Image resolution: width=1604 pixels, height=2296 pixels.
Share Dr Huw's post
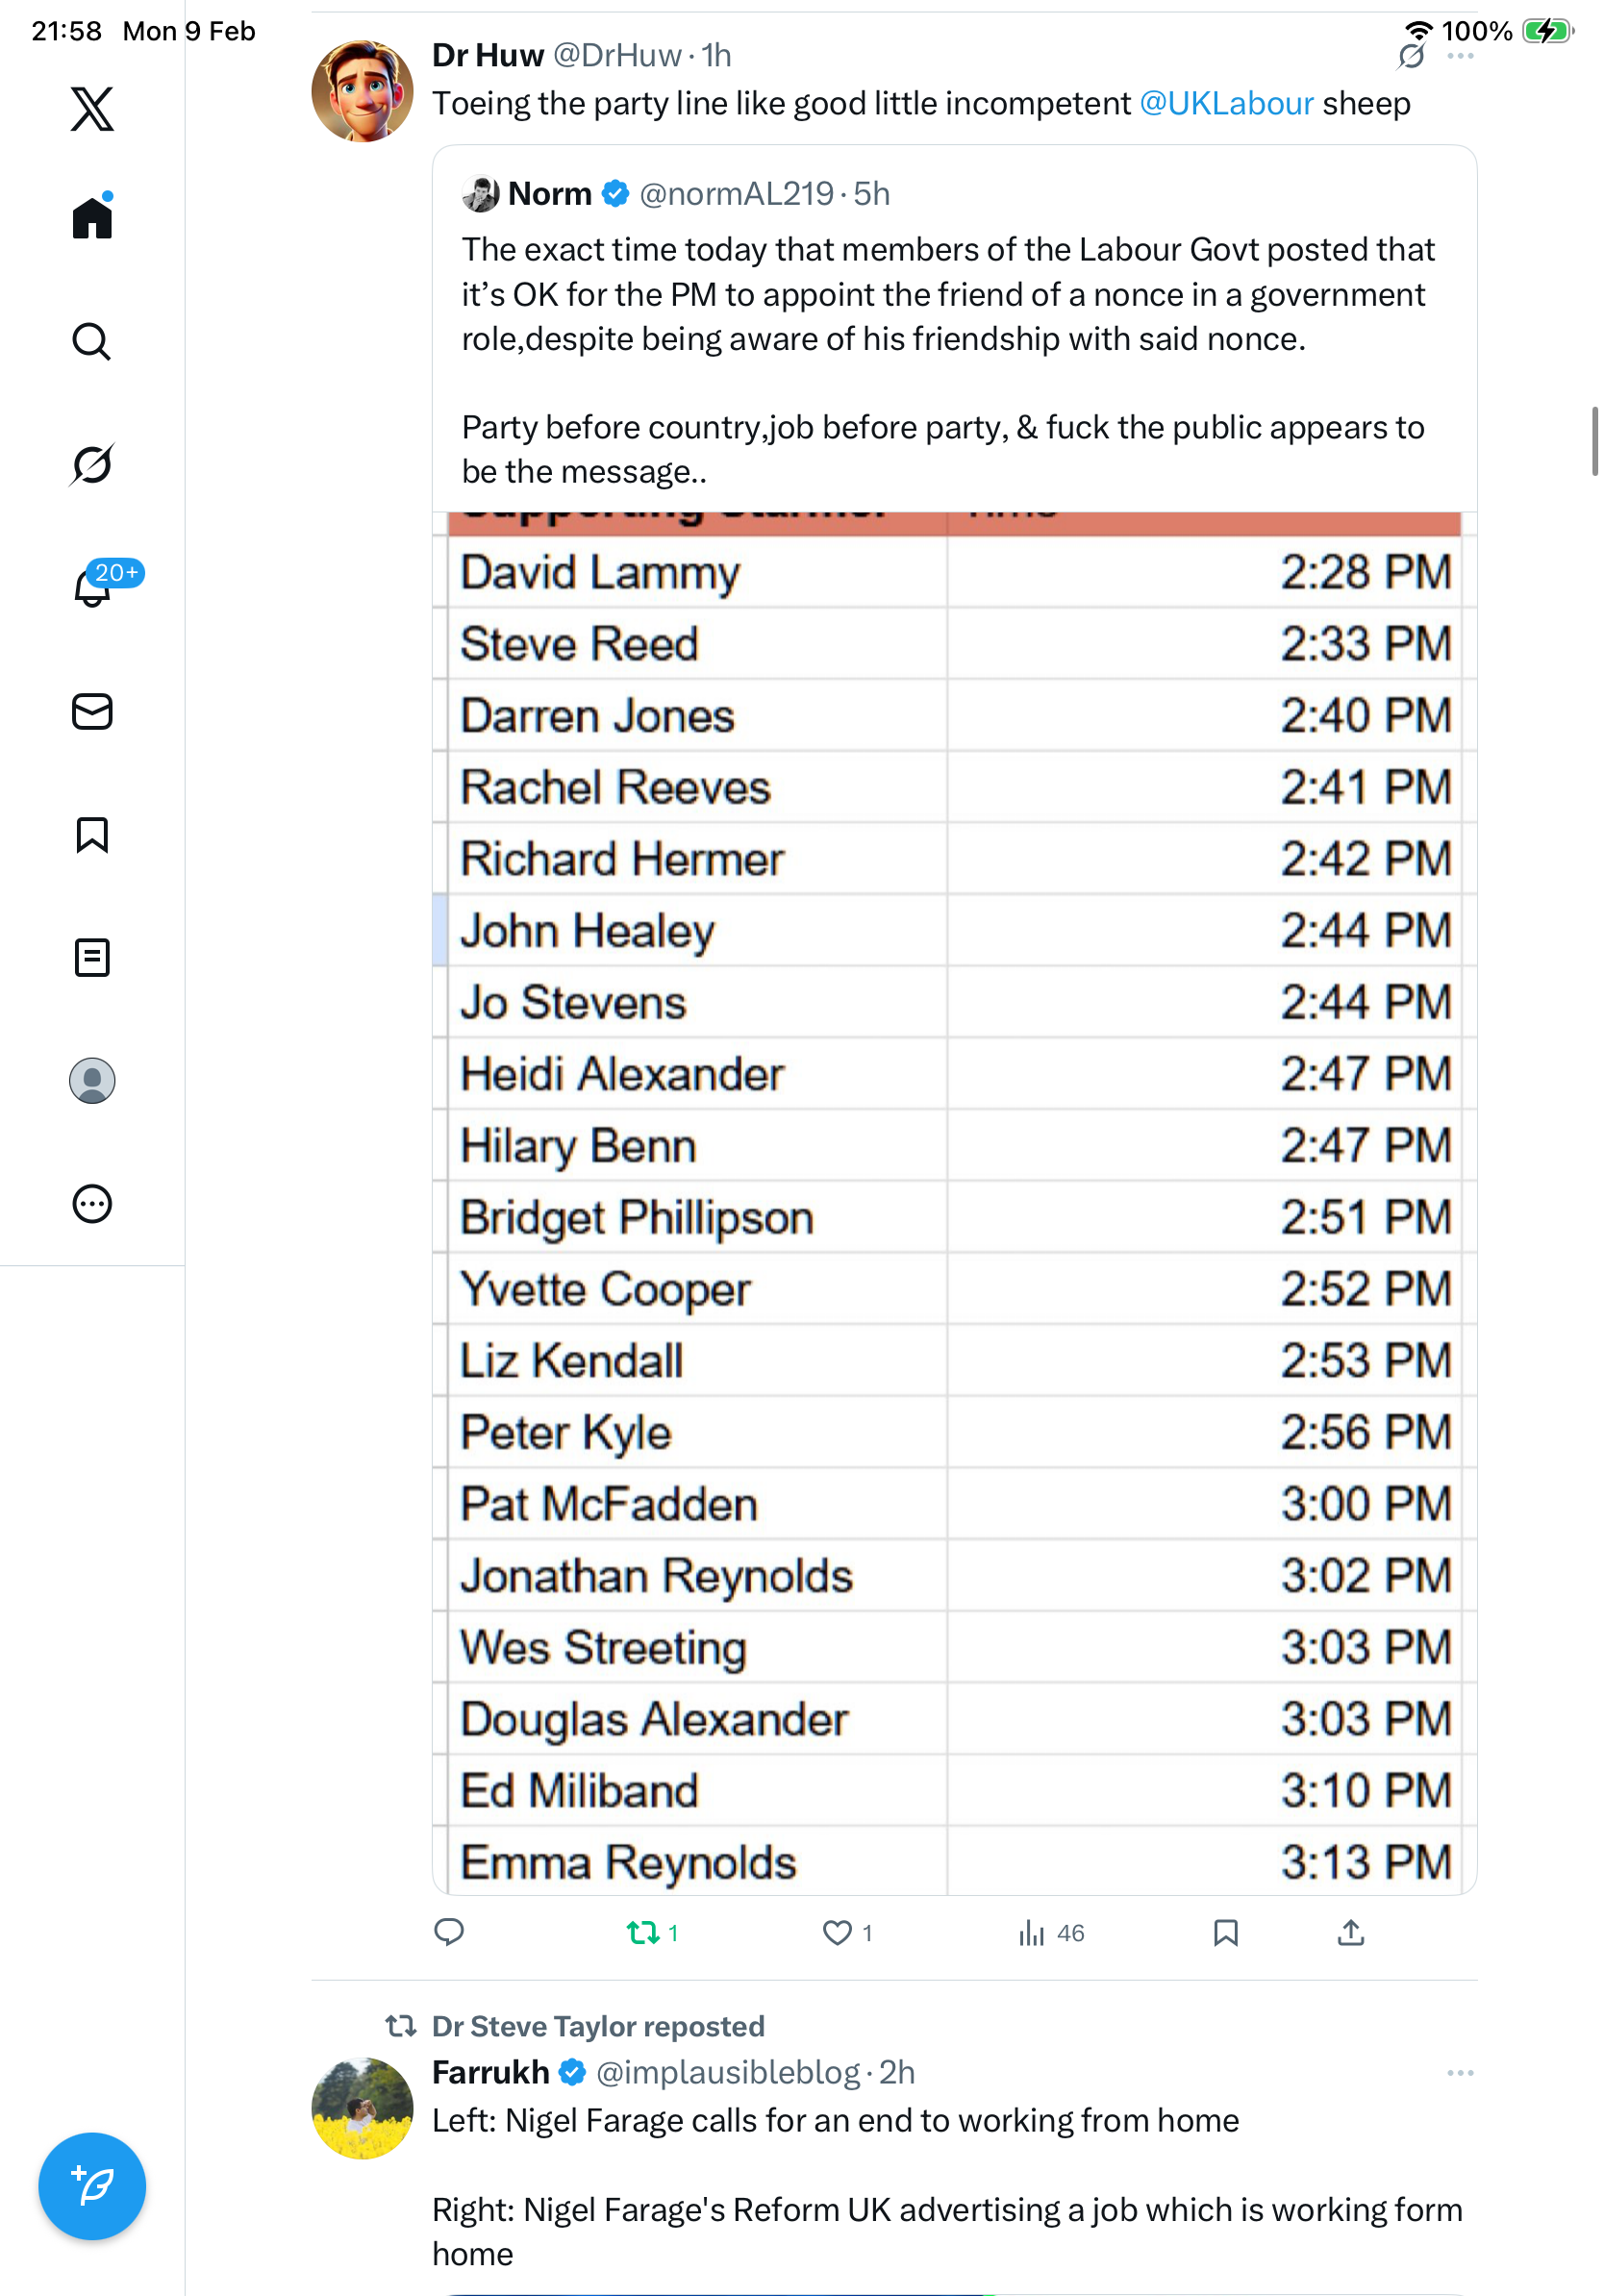tap(1350, 1933)
